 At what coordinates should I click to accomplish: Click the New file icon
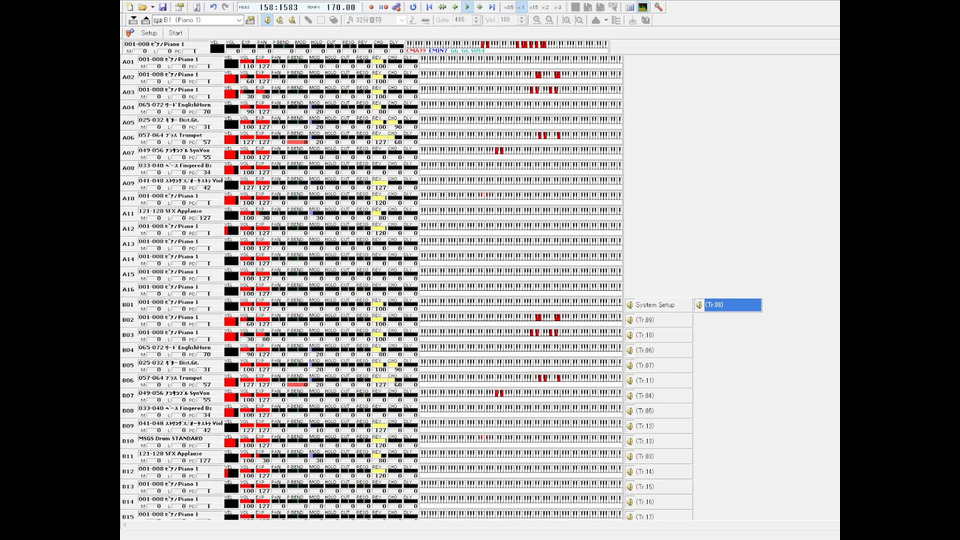click(130, 7)
